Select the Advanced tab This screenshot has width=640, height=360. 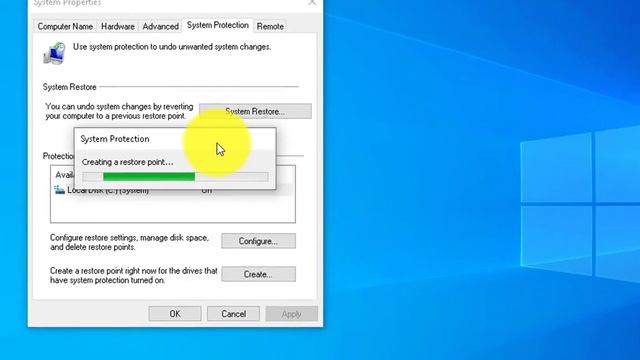click(160, 26)
